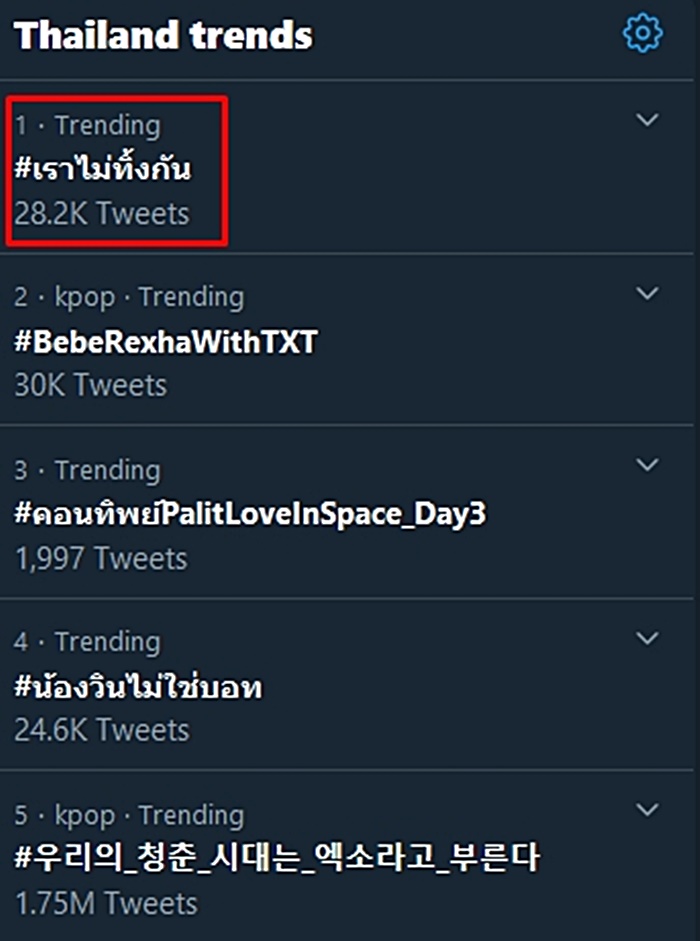Open the #เราไม่ทิ้งกัน hashtag

(103, 169)
